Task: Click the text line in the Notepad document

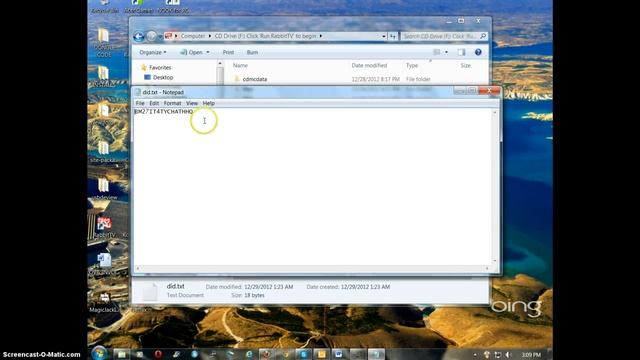Action: tap(164, 111)
